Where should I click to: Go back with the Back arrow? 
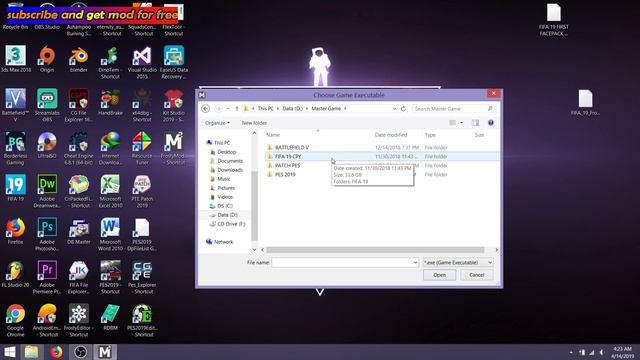point(206,109)
